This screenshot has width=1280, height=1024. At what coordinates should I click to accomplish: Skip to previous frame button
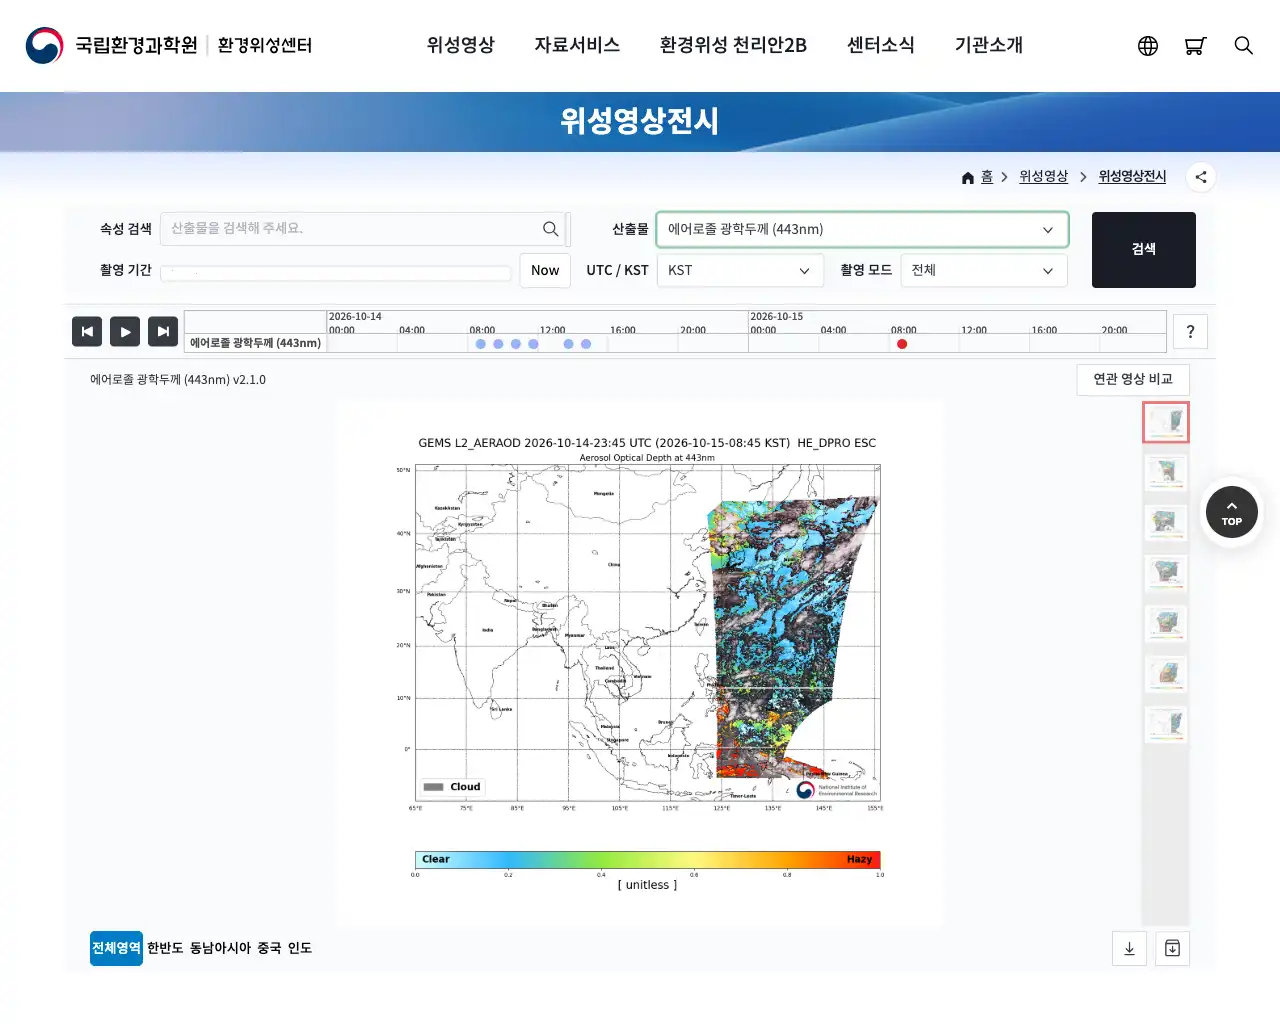(87, 331)
